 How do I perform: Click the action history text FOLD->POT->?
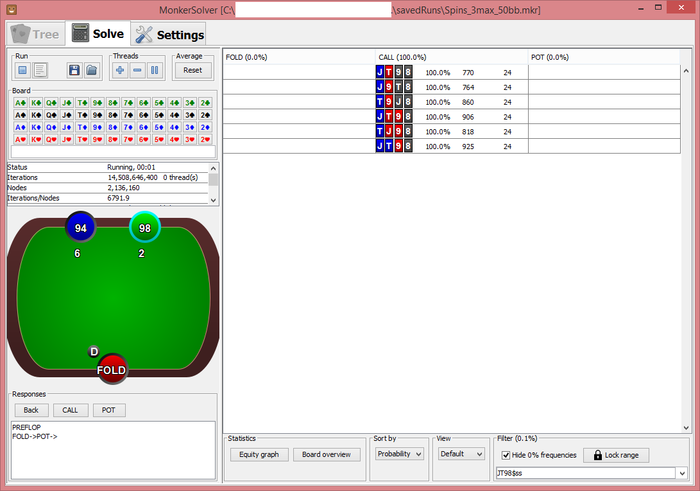point(35,437)
